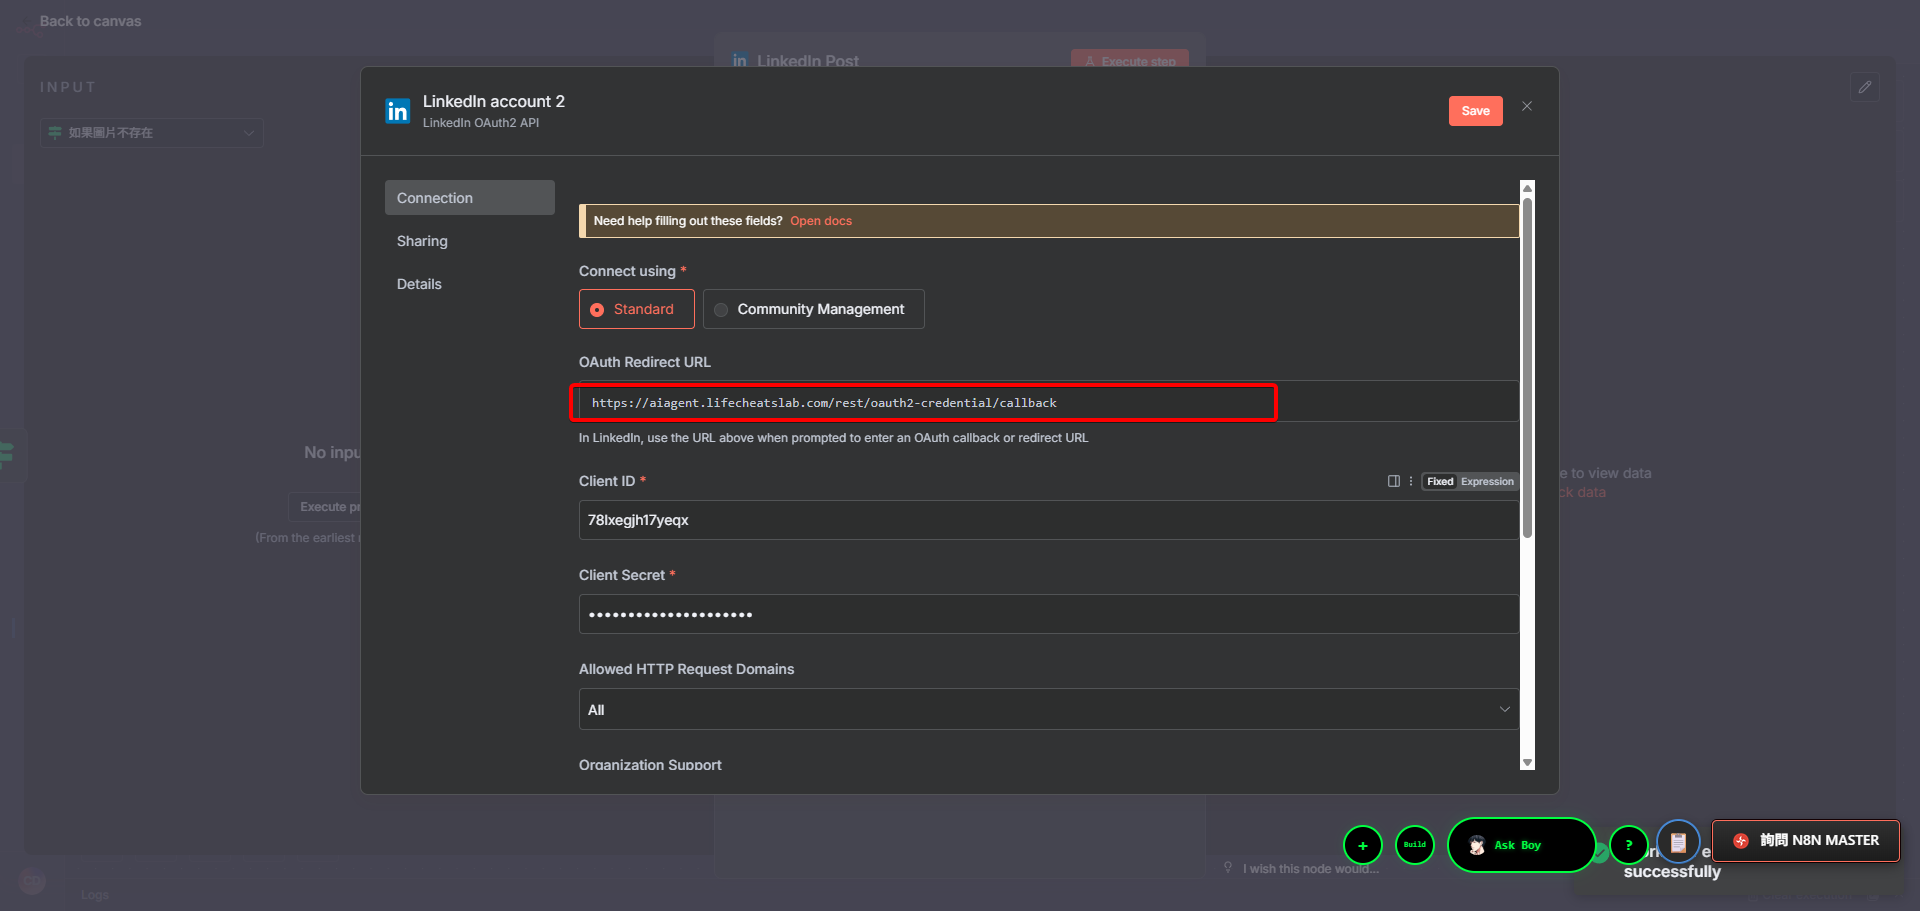Switch to the Sharing tab

click(x=421, y=240)
